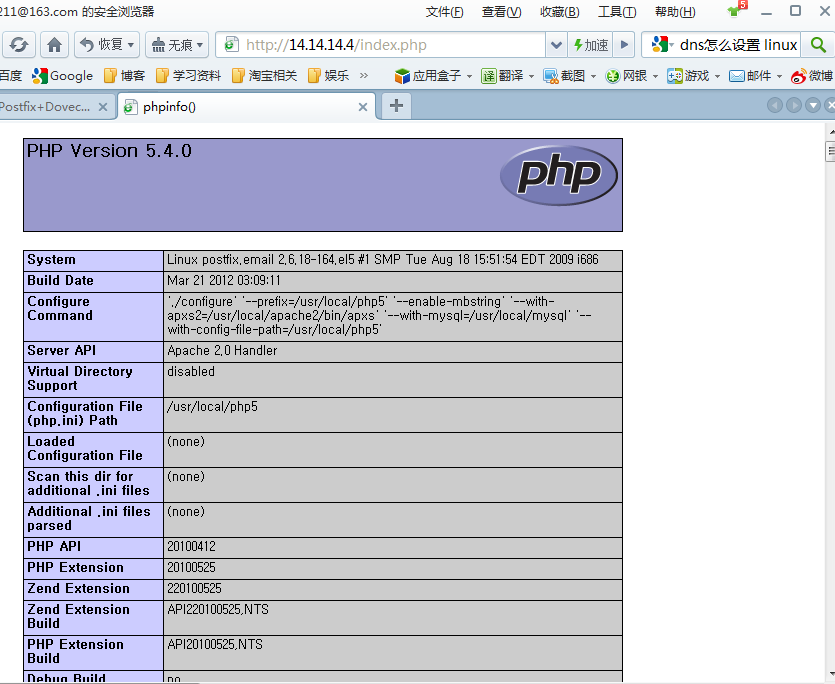Click the 百度 bookmark

[x=11, y=76]
